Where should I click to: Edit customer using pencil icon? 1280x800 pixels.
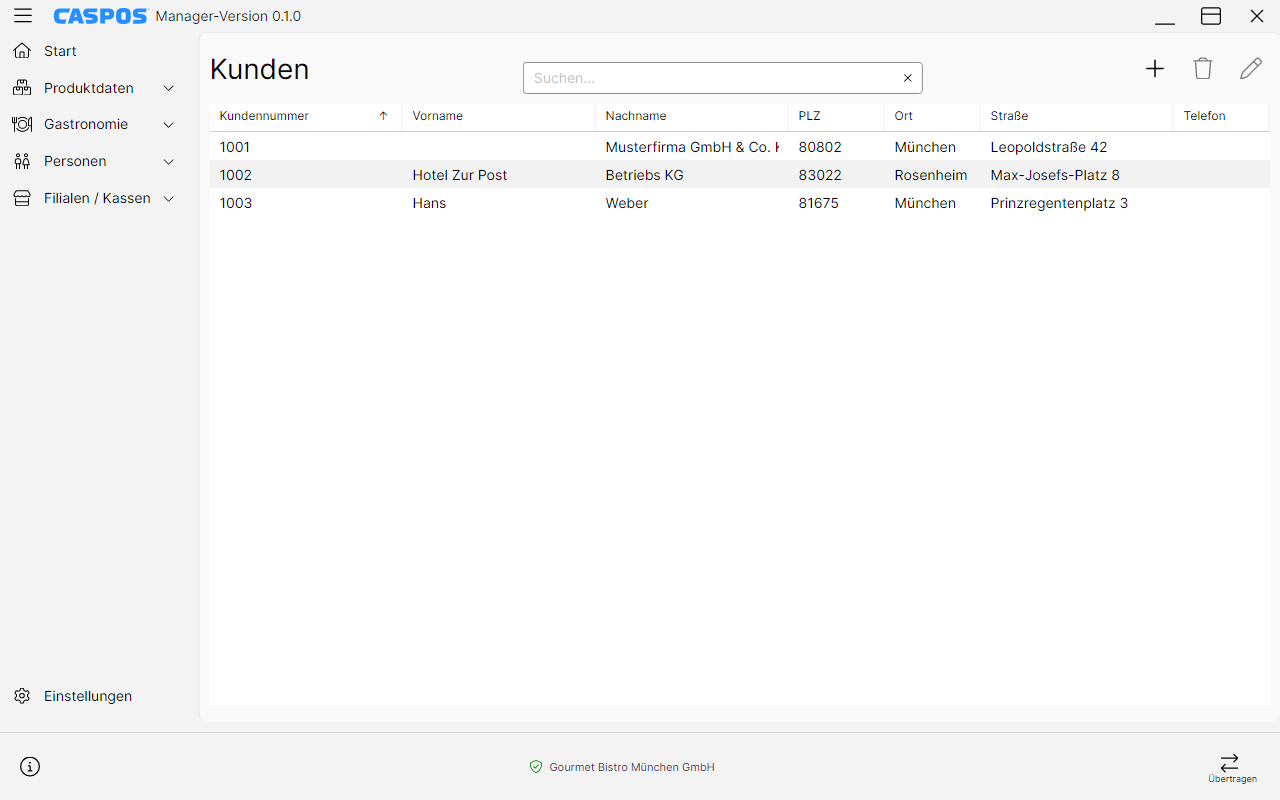click(x=1251, y=68)
